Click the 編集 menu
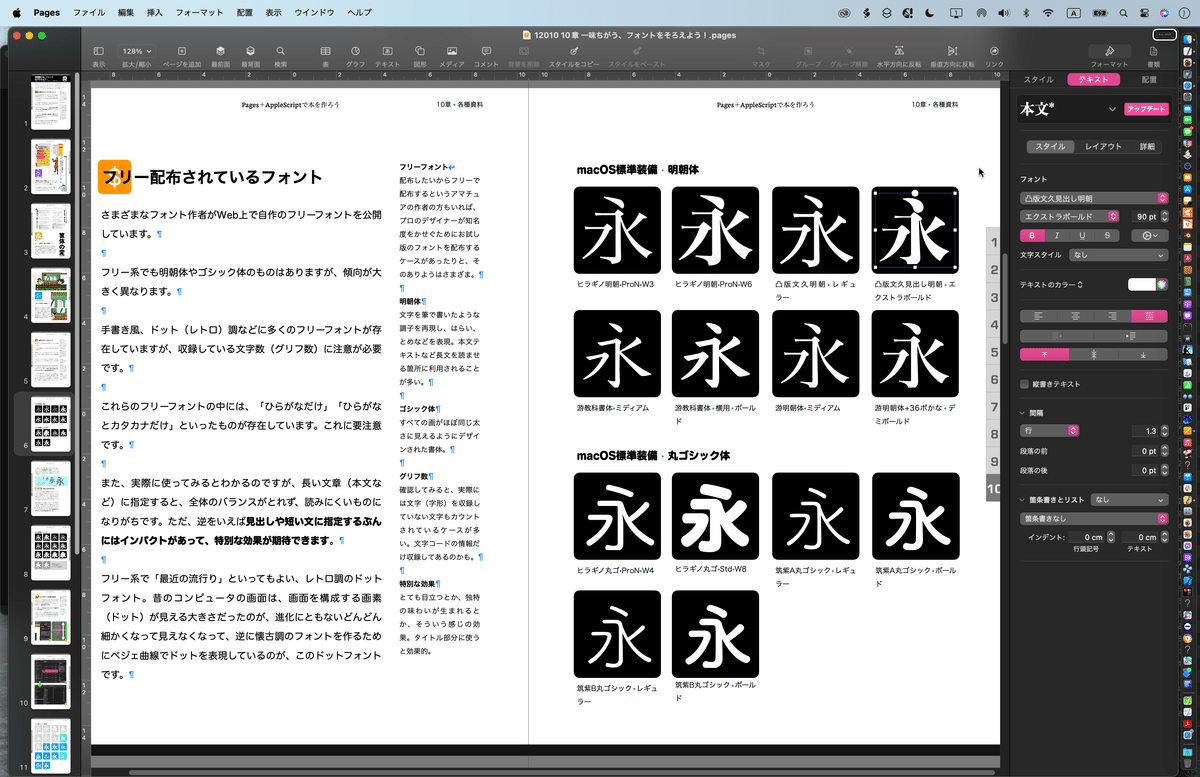The width and height of the screenshot is (1200, 777). (x=126, y=13)
